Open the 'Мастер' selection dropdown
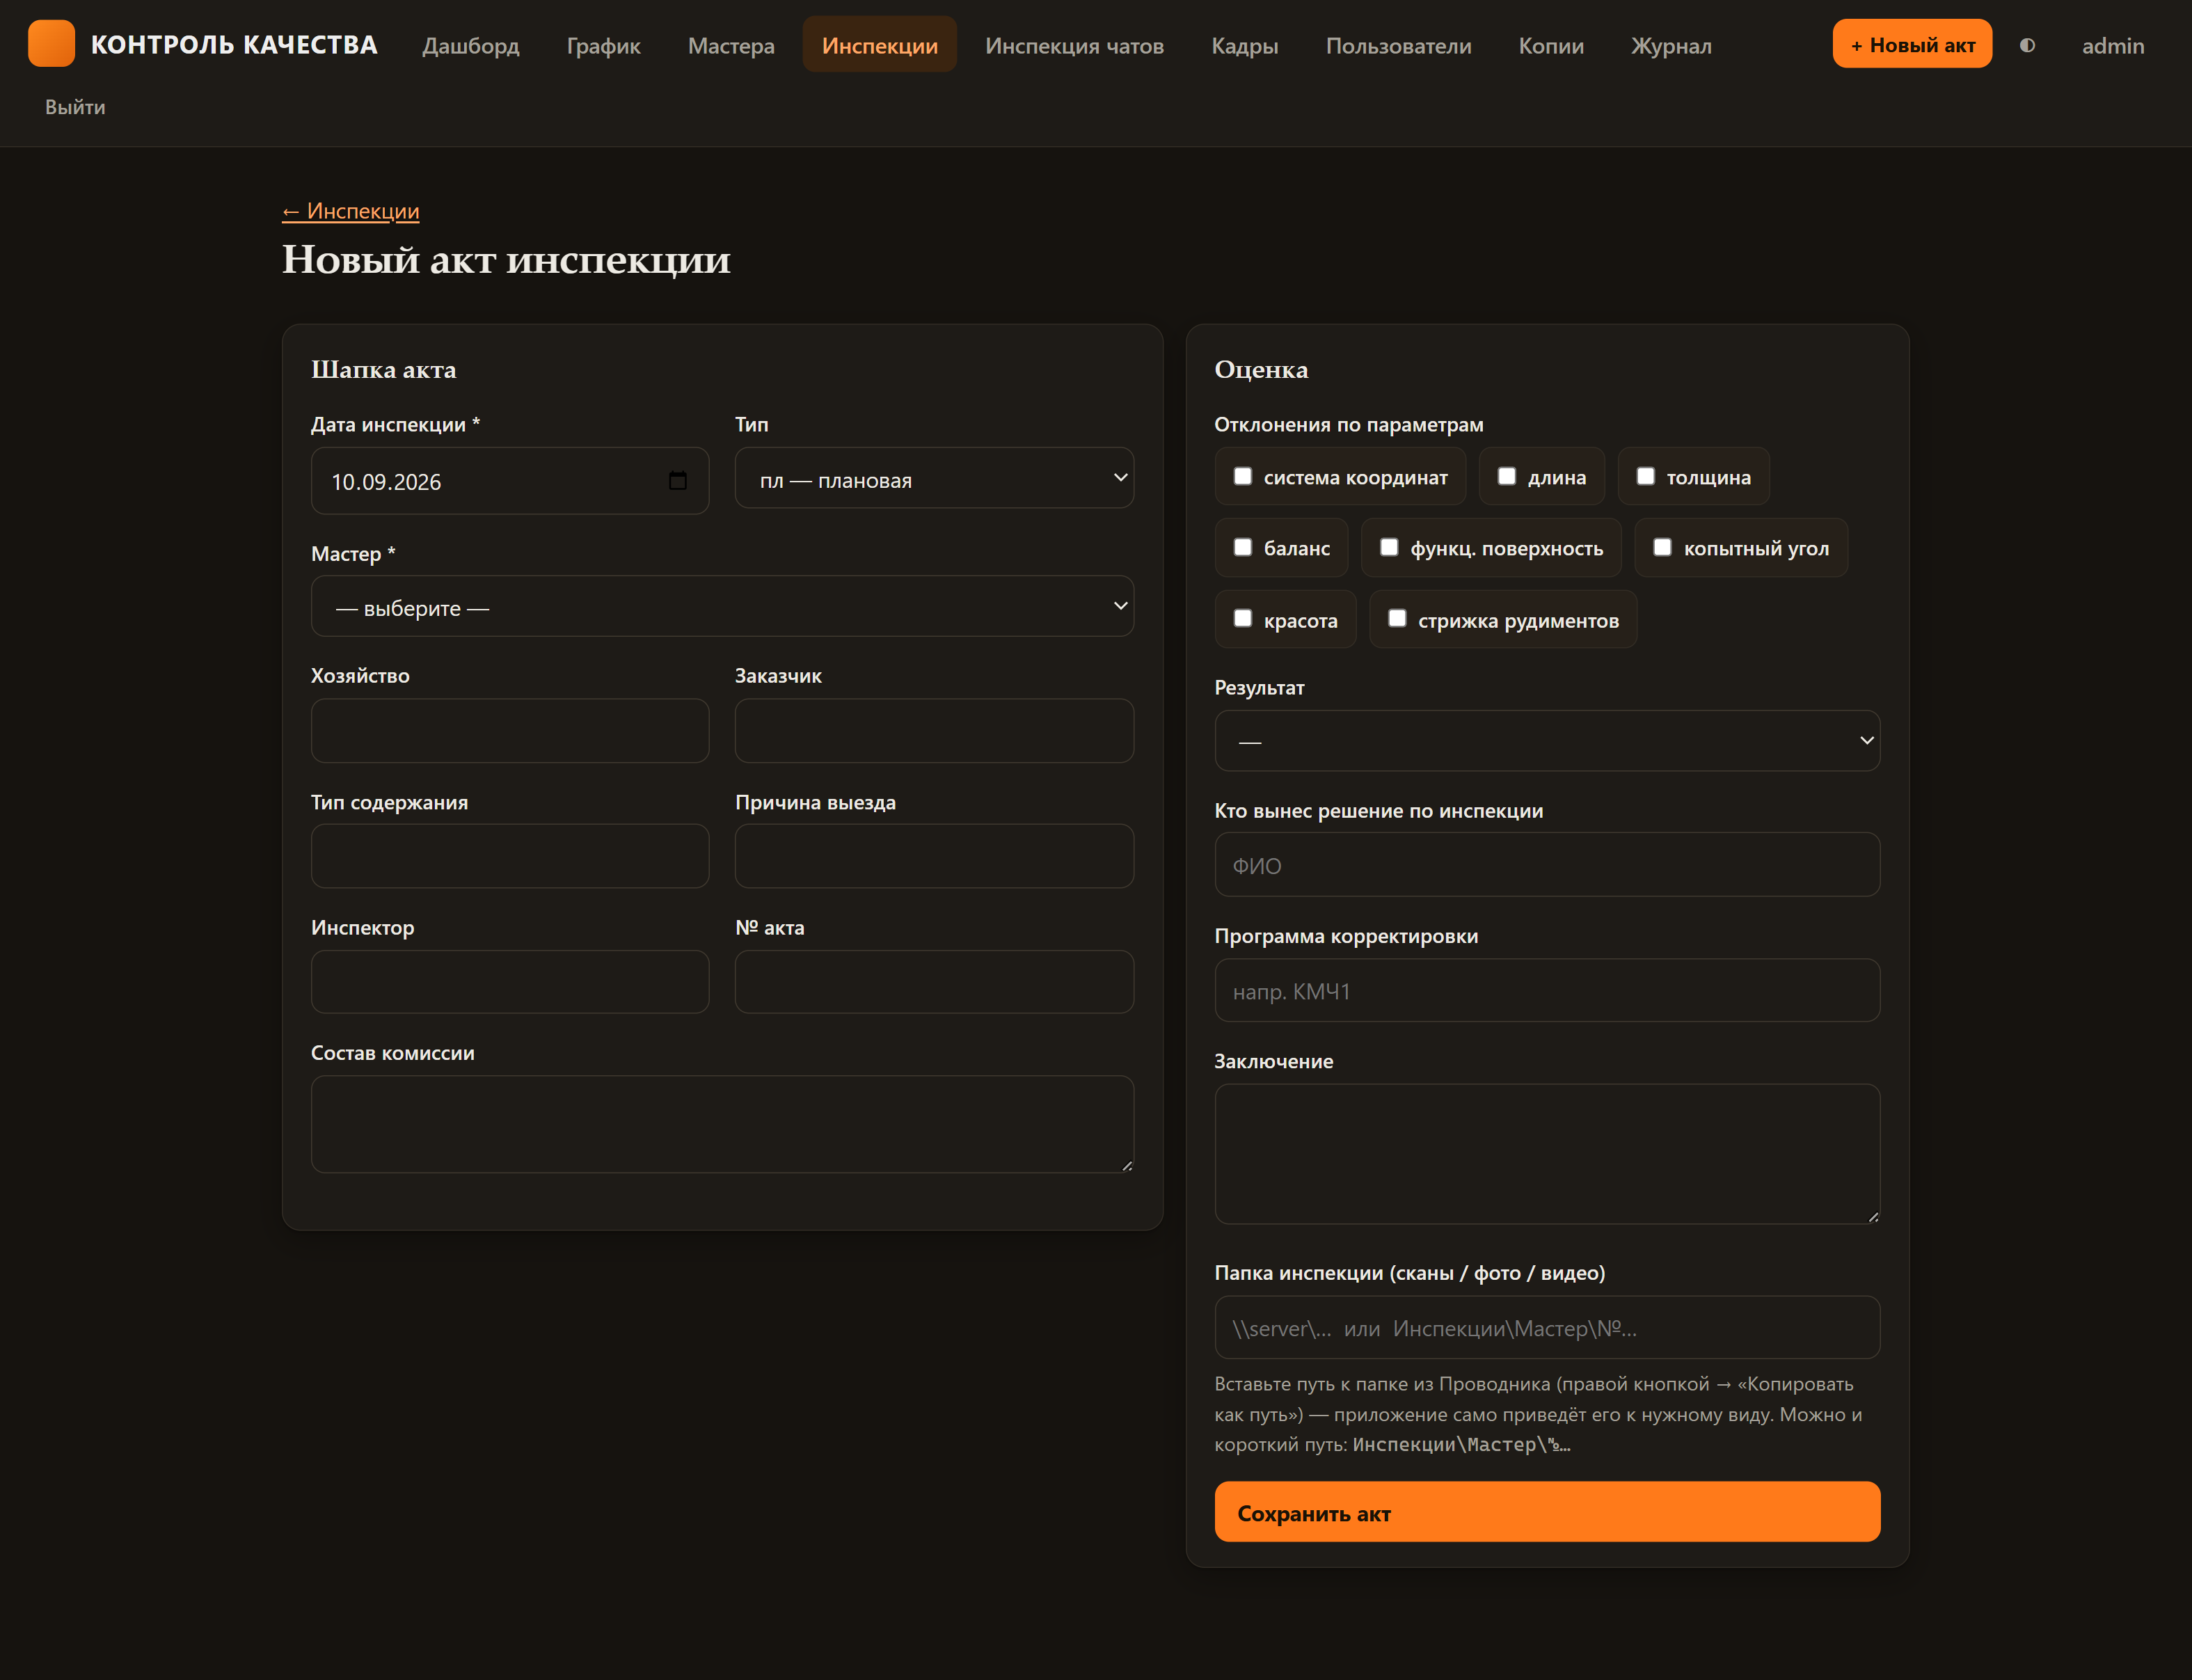The width and height of the screenshot is (2192, 1680). tap(722, 606)
